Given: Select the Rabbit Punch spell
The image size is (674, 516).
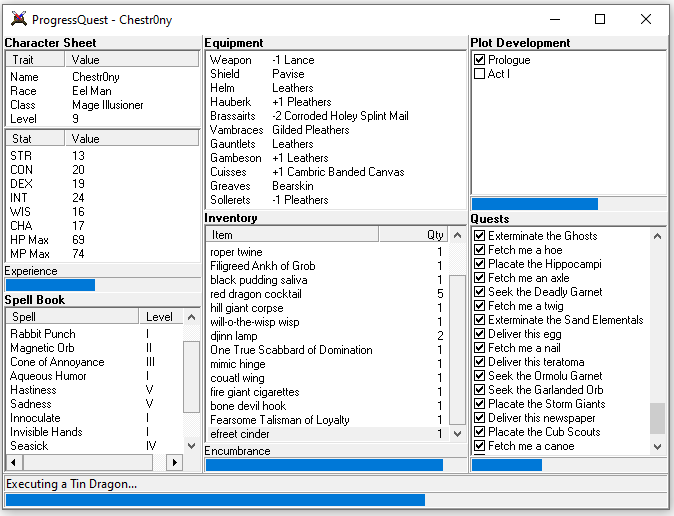Looking at the screenshot, I should coord(95,334).
